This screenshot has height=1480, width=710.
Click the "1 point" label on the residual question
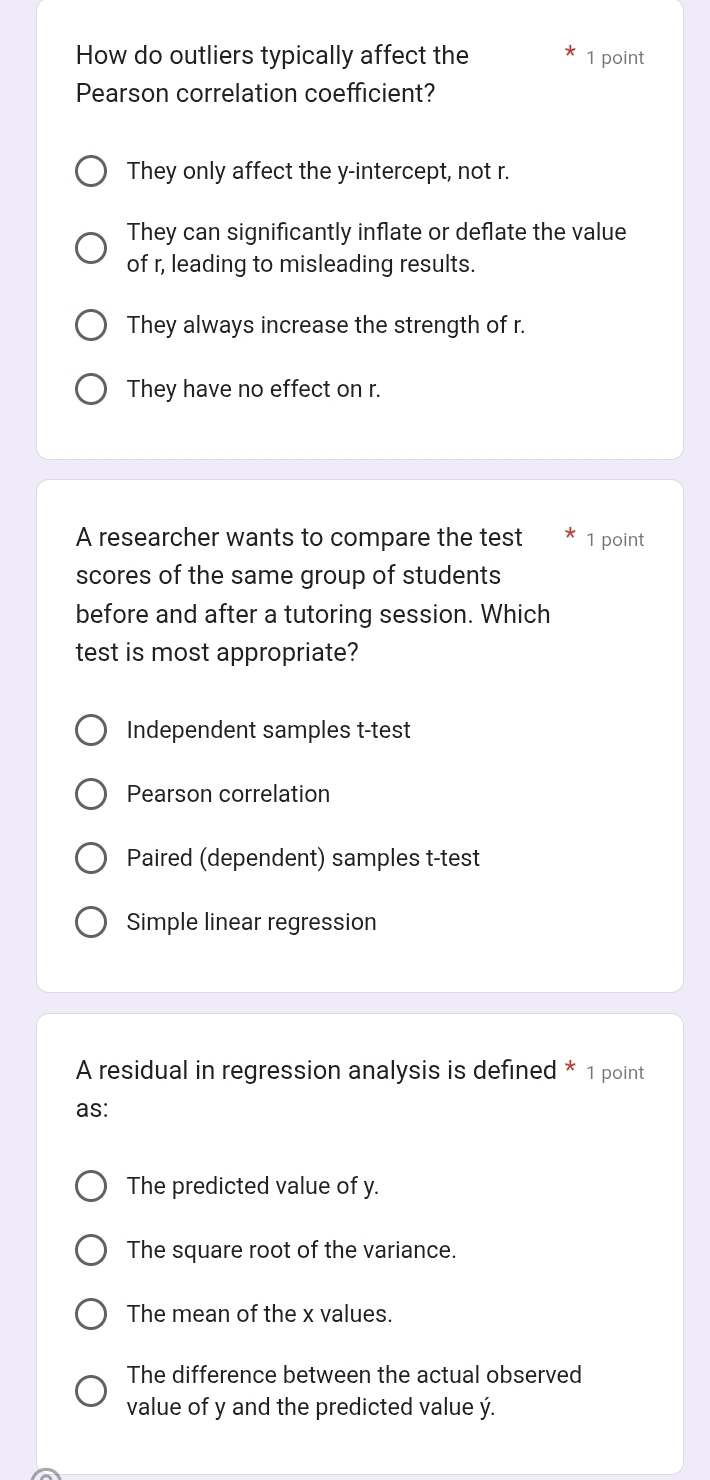615,1072
